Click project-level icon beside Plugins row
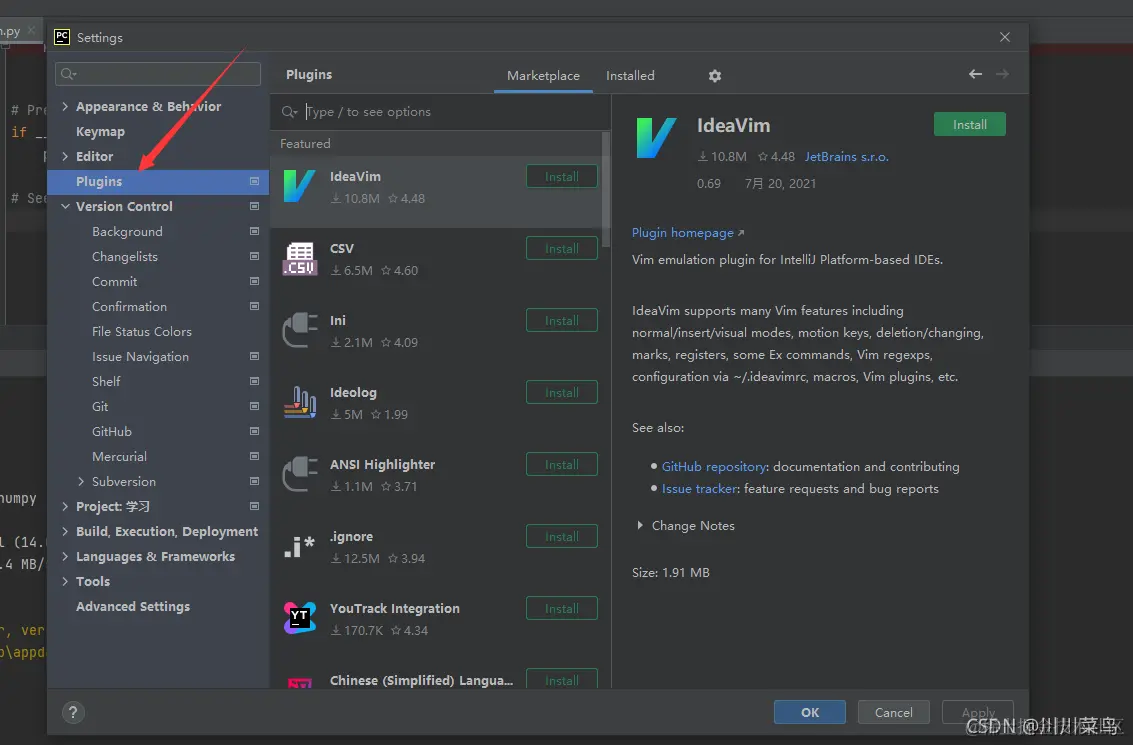 (254, 181)
